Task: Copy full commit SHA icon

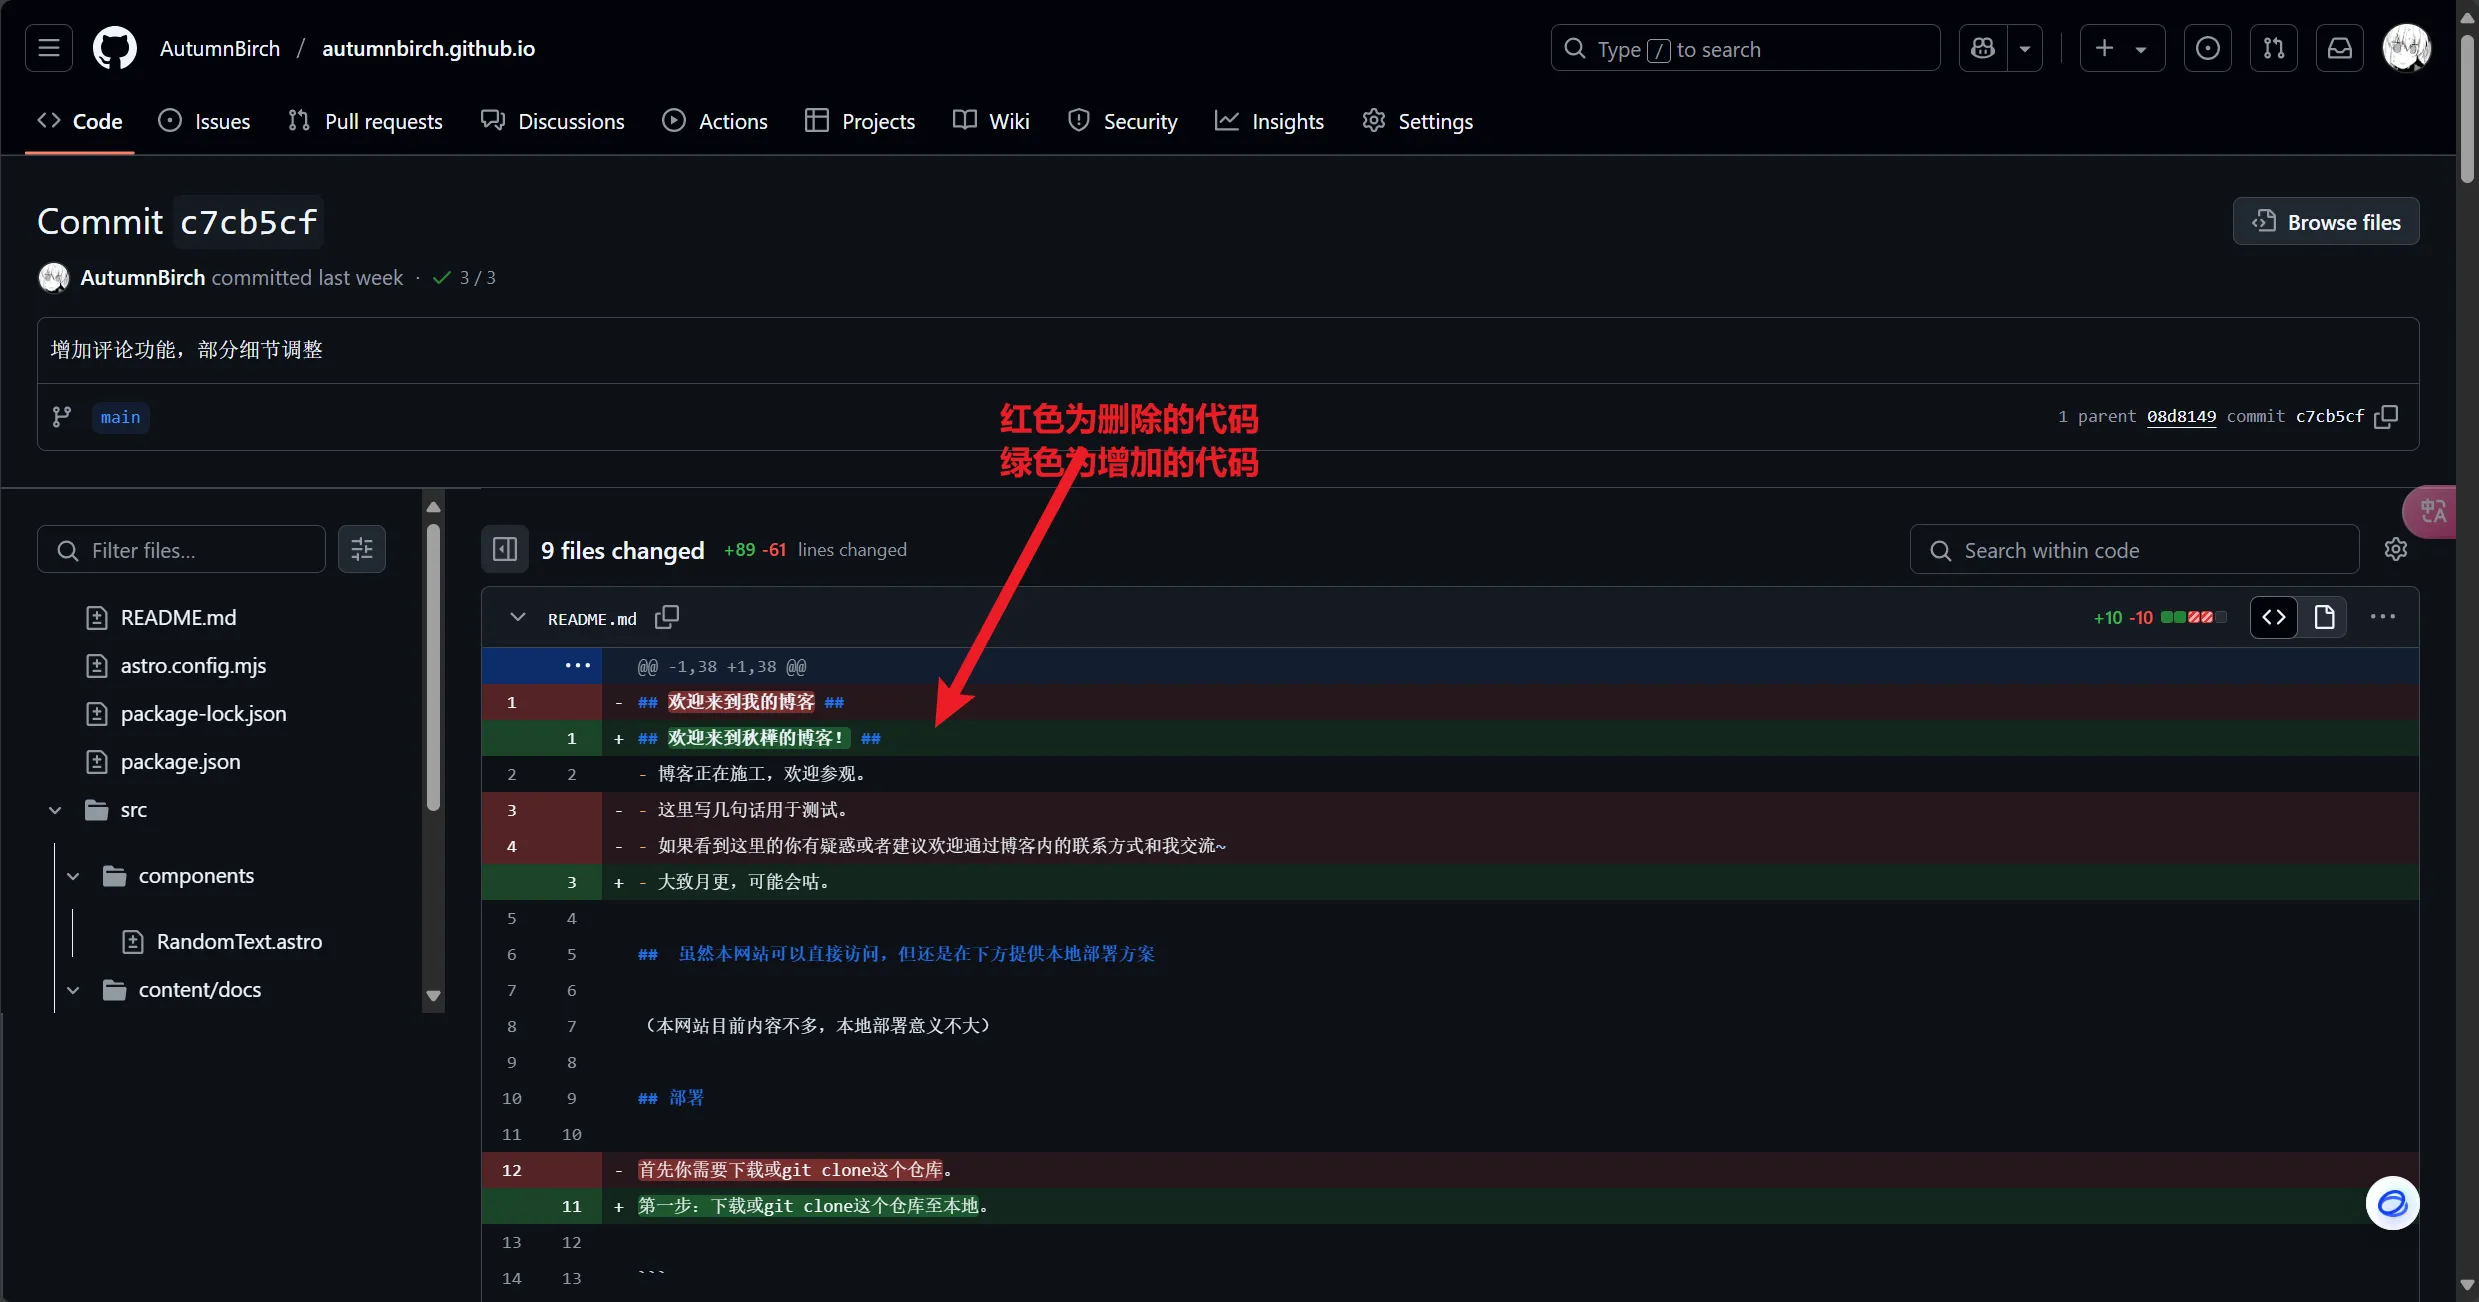Action: [2387, 416]
